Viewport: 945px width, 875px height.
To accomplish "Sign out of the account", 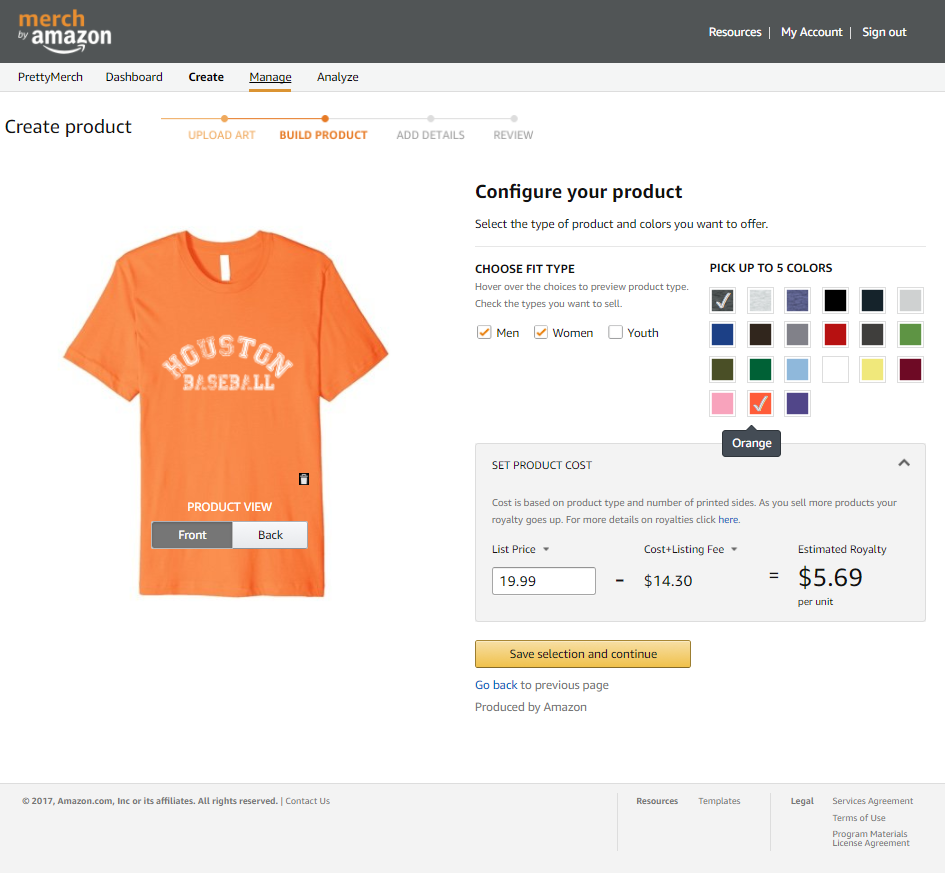I will click(x=884, y=31).
